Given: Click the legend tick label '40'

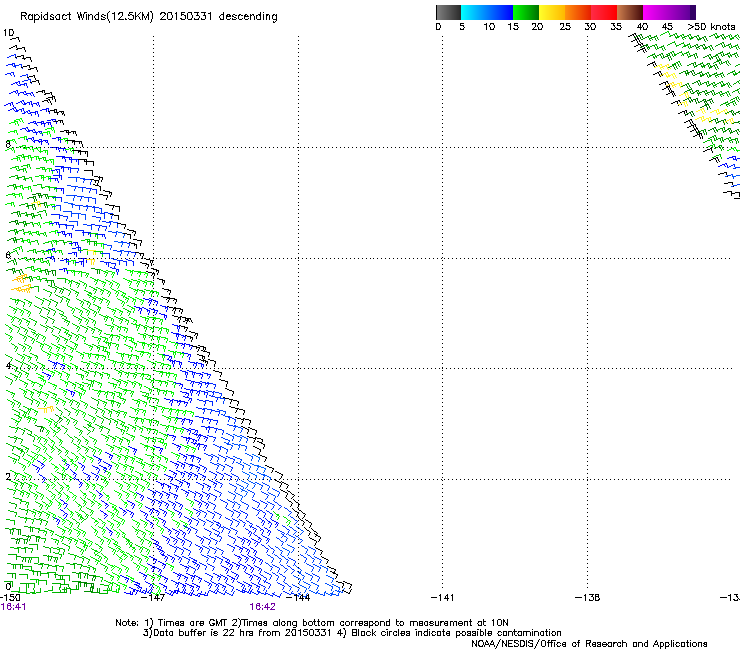Looking at the screenshot, I should pos(642,27).
